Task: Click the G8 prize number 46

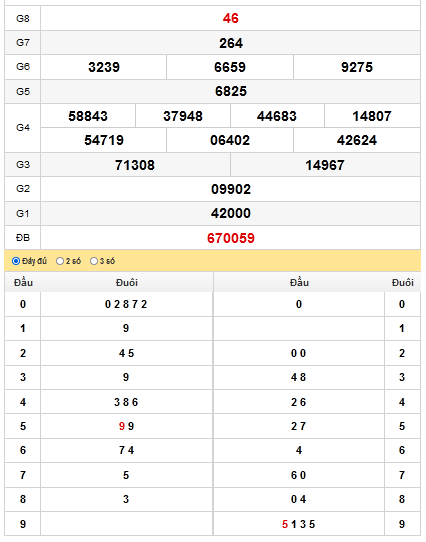Action: click(x=231, y=18)
